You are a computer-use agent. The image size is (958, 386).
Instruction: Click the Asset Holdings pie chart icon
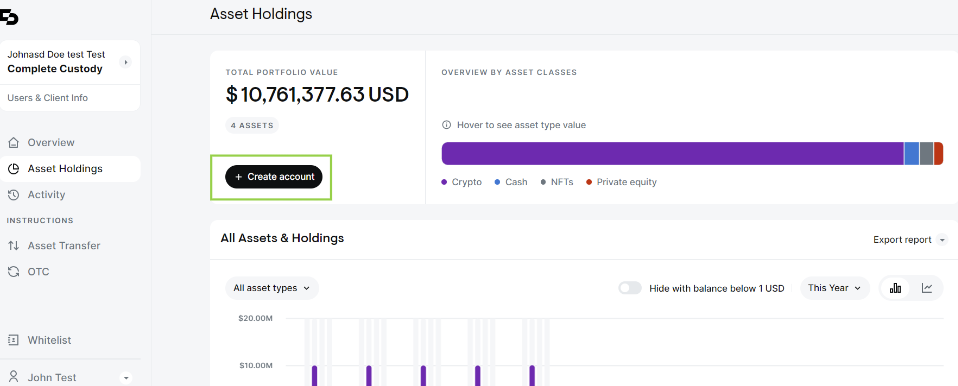tap(13, 169)
